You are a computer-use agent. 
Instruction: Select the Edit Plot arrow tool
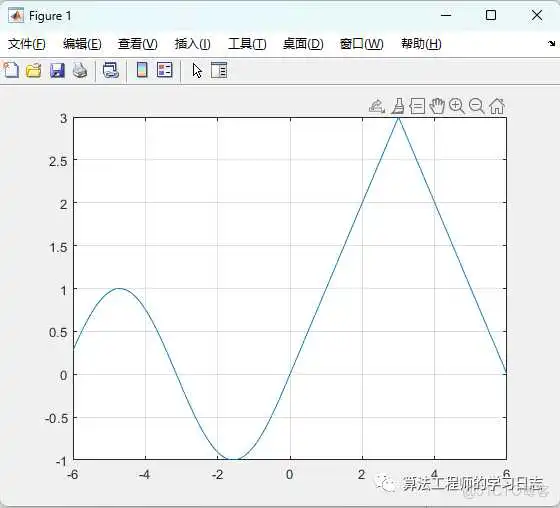coord(197,70)
